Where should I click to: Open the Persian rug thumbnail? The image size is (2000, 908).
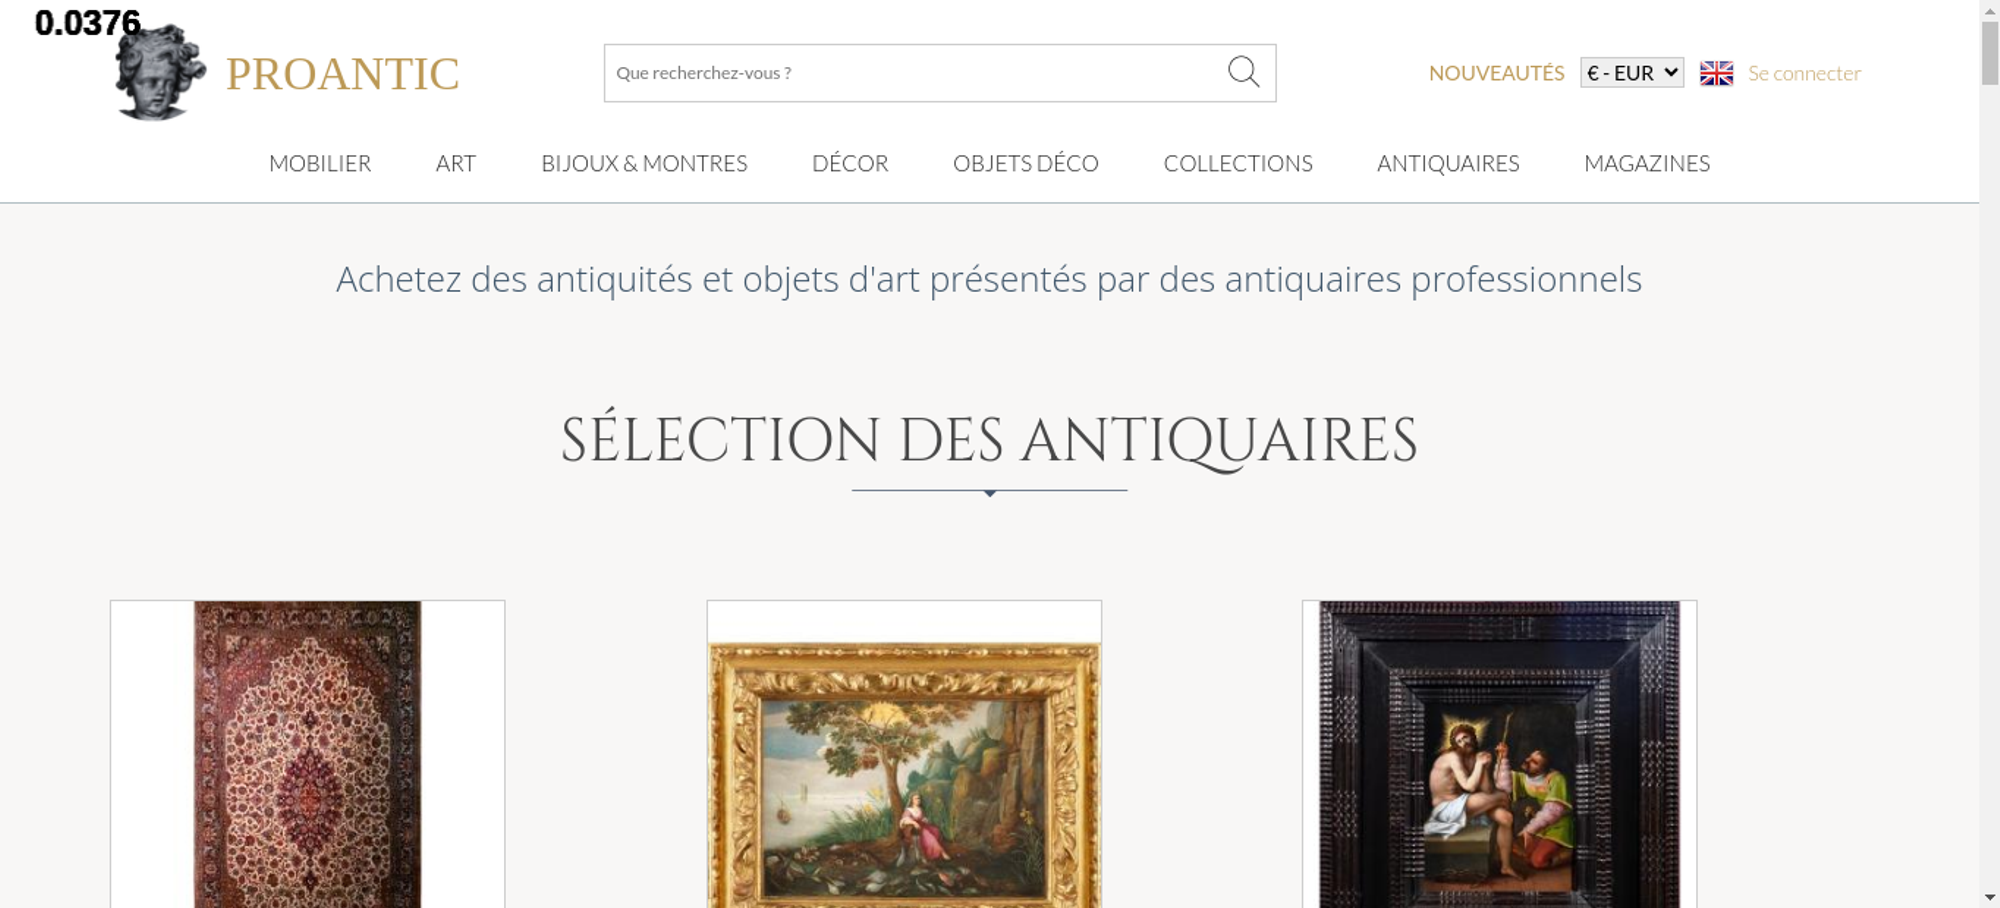click(x=307, y=754)
